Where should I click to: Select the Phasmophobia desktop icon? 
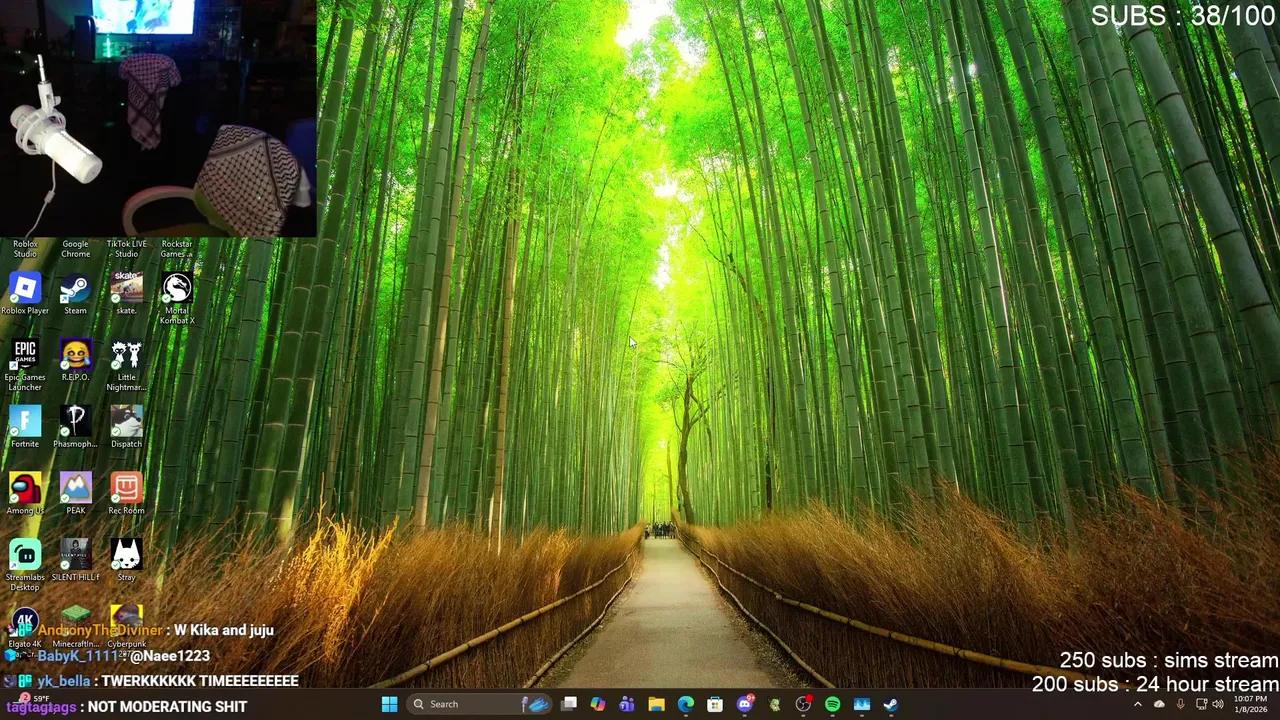(x=75, y=428)
